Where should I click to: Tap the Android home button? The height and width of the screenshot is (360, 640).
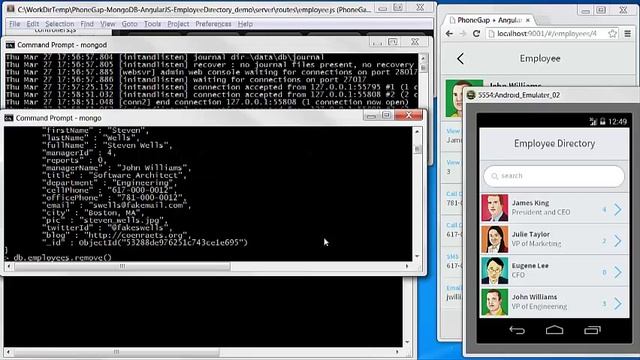[554, 330]
